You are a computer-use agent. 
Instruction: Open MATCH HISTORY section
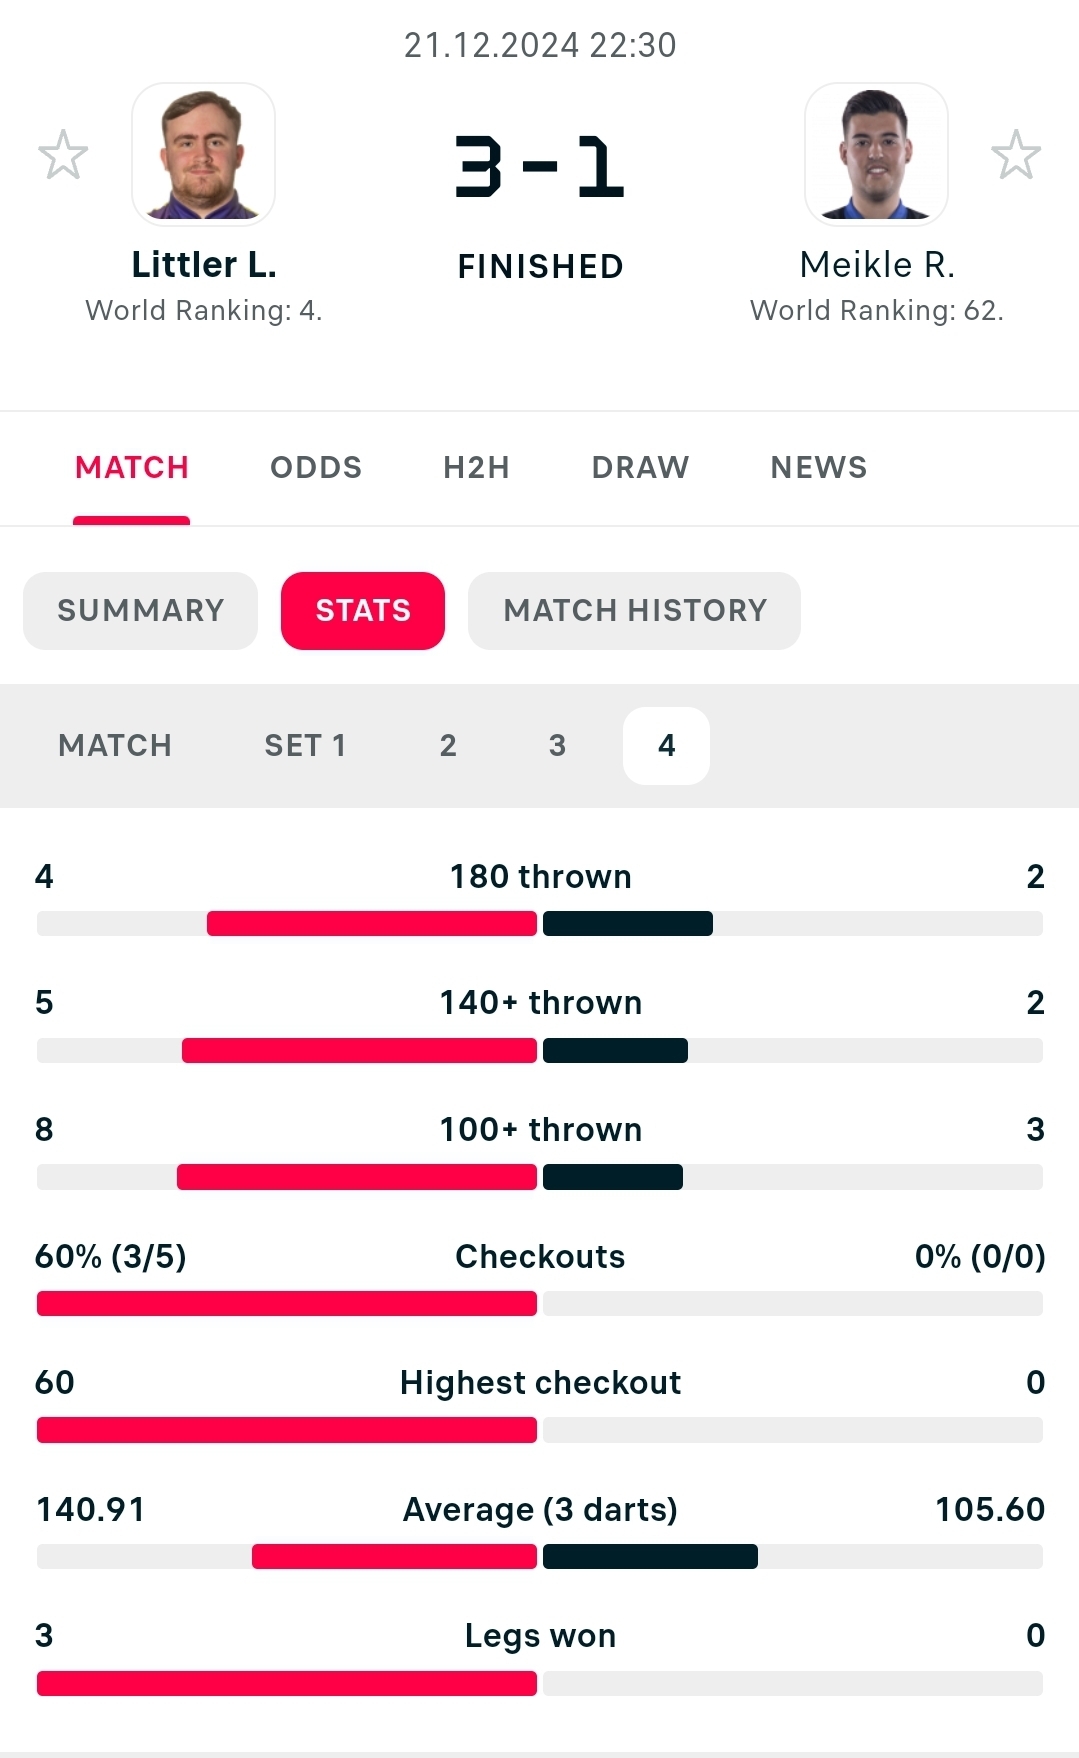[635, 611]
